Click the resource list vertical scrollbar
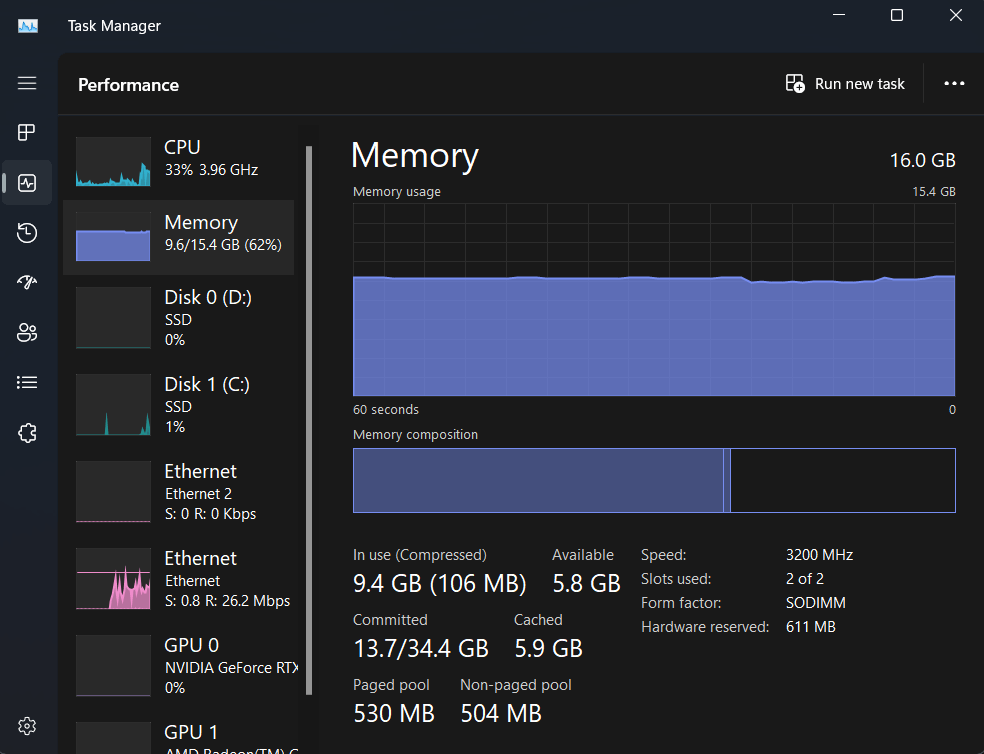Viewport: 984px width, 754px height. coord(309,420)
